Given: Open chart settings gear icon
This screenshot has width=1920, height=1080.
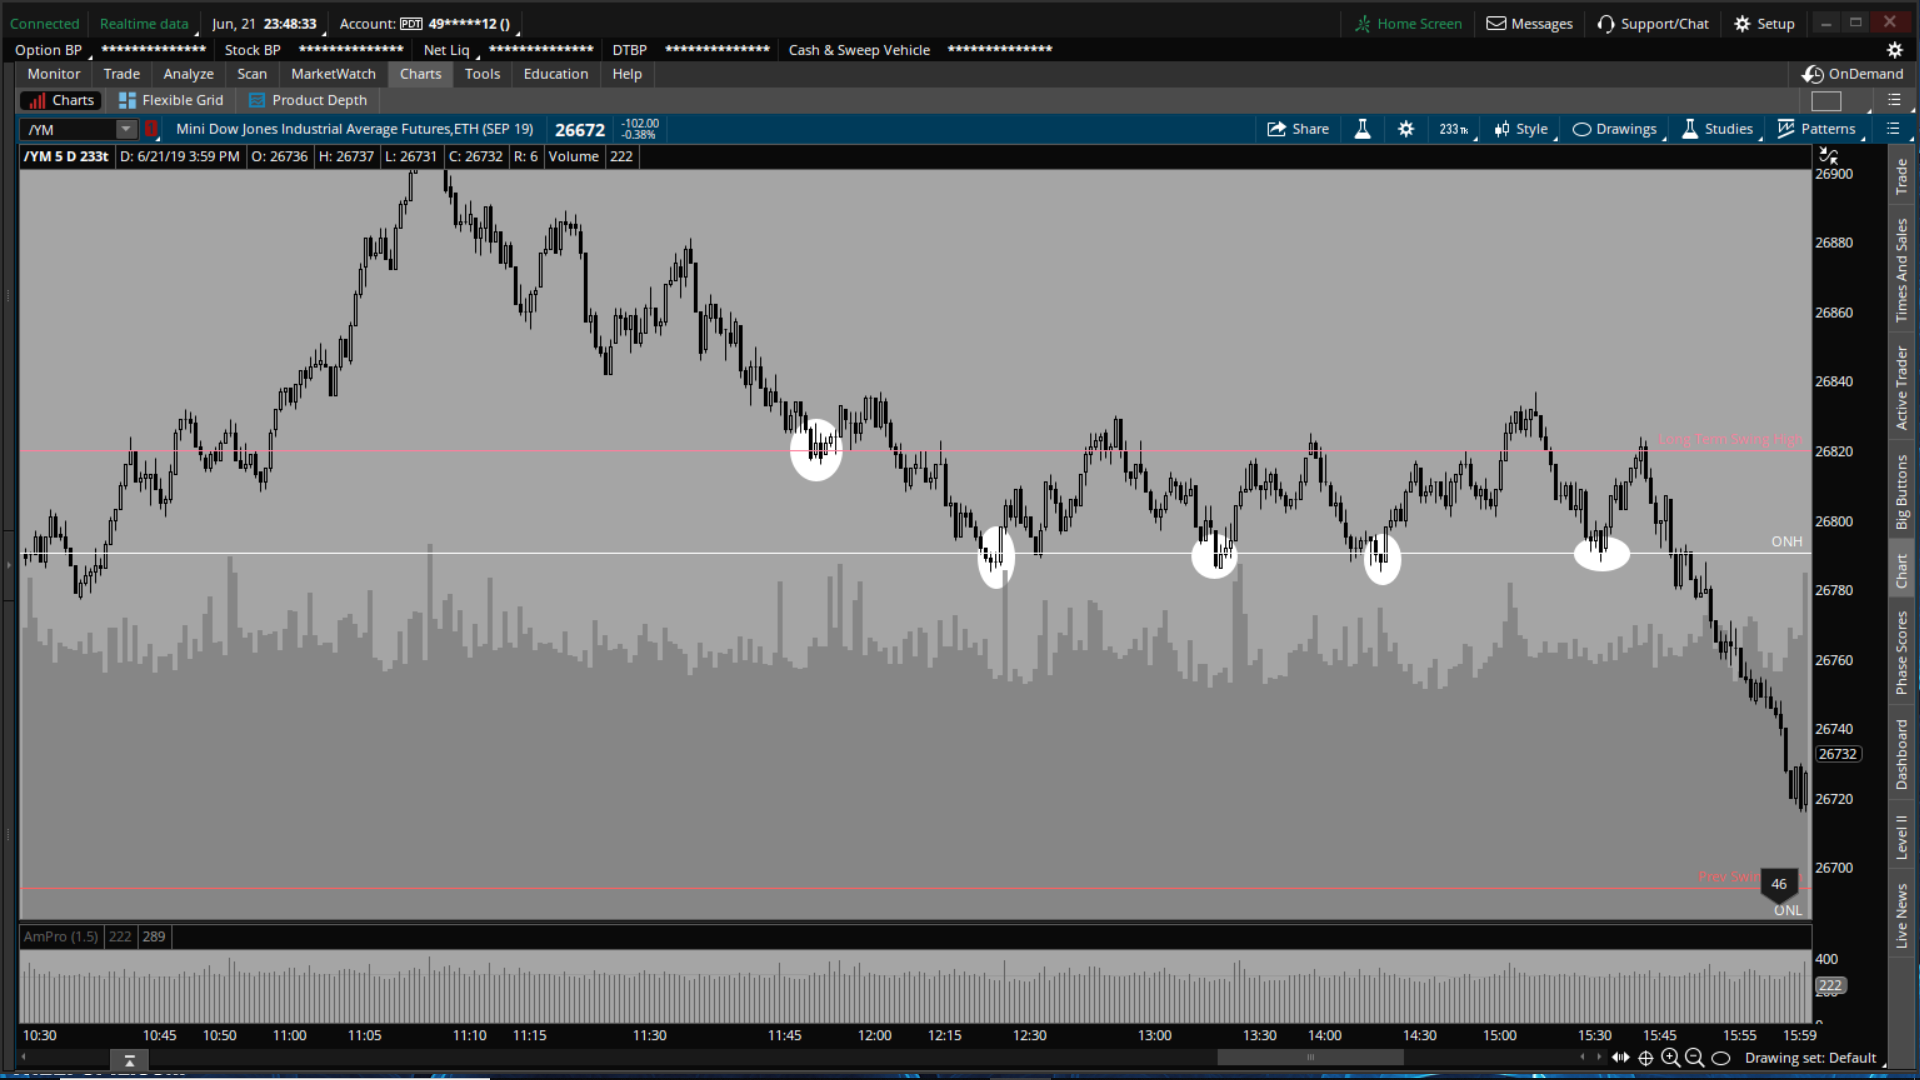Looking at the screenshot, I should [1406, 129].
